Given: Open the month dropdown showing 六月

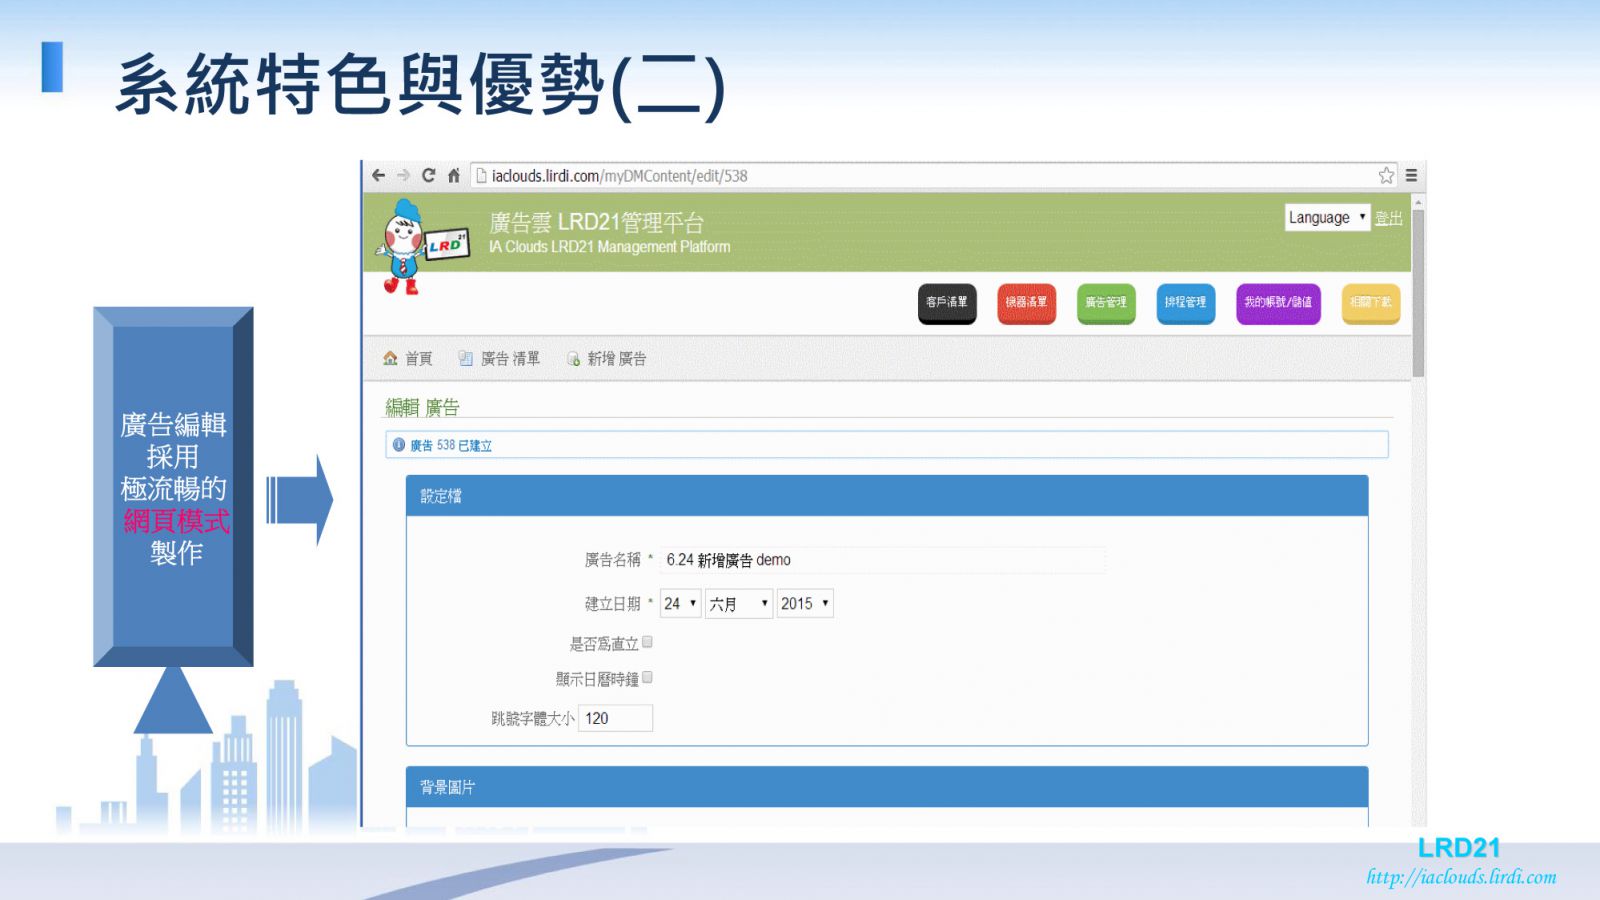Looking at the screenshot, I should [739, 603].
